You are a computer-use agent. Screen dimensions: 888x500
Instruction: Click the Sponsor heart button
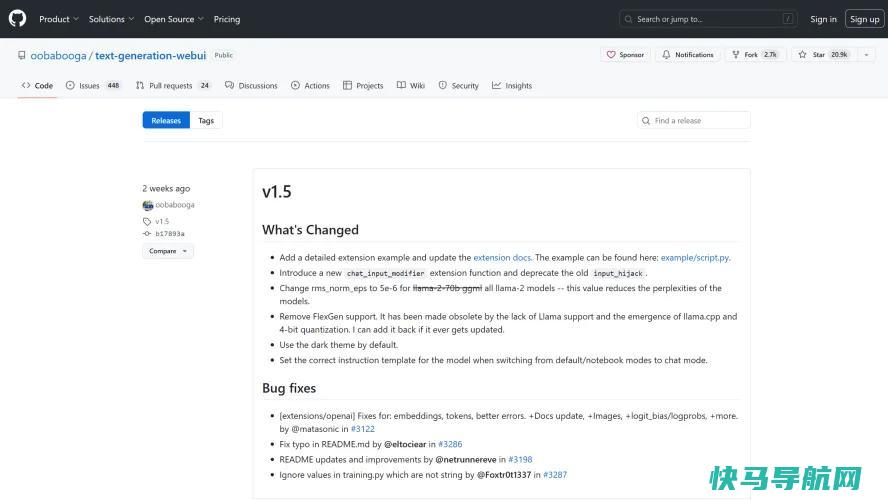pos(625,55)
